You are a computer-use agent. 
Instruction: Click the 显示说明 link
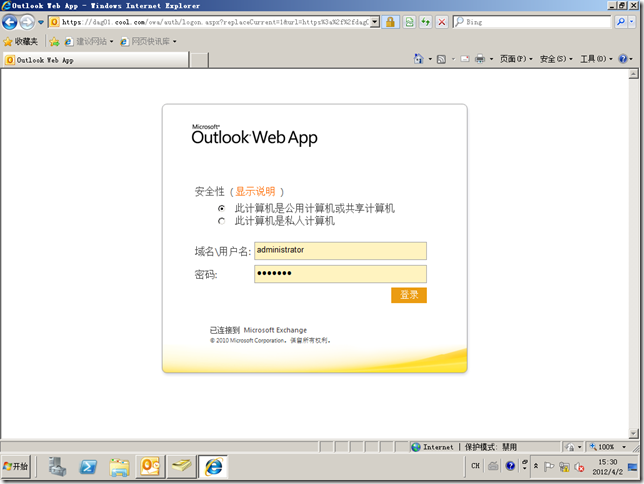tap(255, 191)
